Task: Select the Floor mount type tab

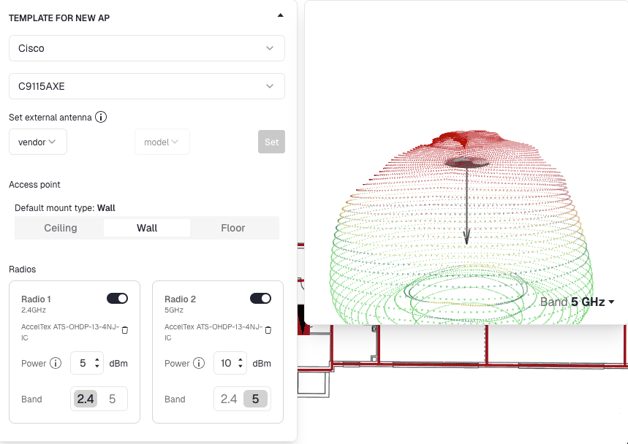Action: tap(233, 228)
